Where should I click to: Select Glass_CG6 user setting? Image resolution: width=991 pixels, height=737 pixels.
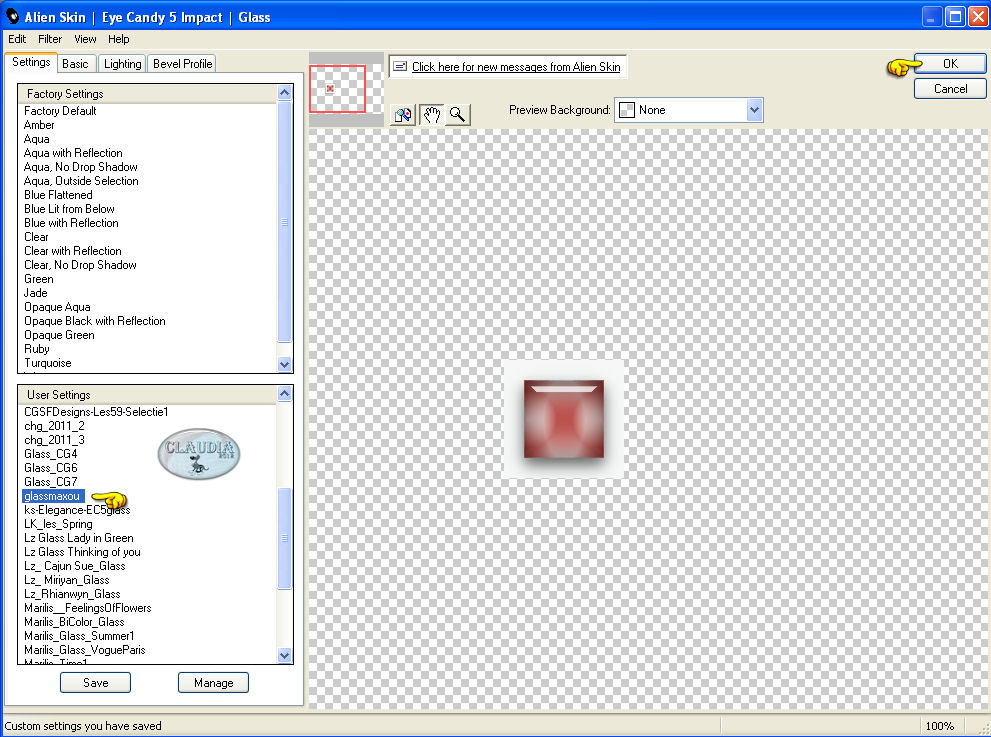coord(51,468)
